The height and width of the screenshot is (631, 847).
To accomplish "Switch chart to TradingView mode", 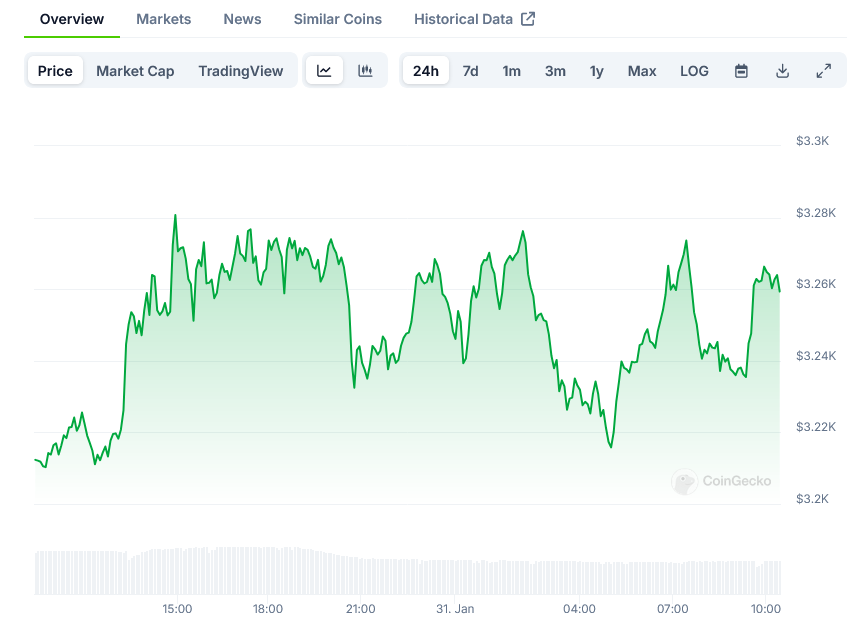I will coord(240,71).
